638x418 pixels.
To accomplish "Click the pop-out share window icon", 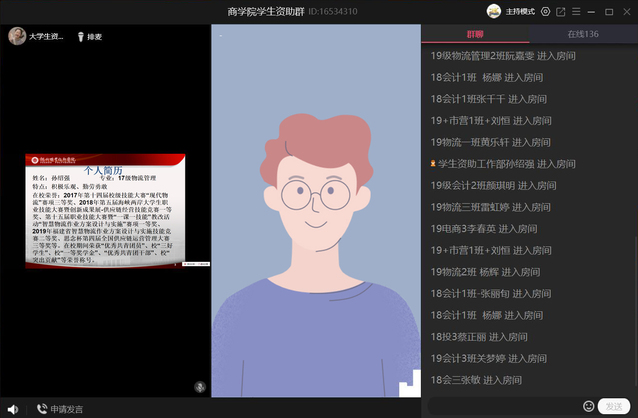I will [x=561, y=12].
